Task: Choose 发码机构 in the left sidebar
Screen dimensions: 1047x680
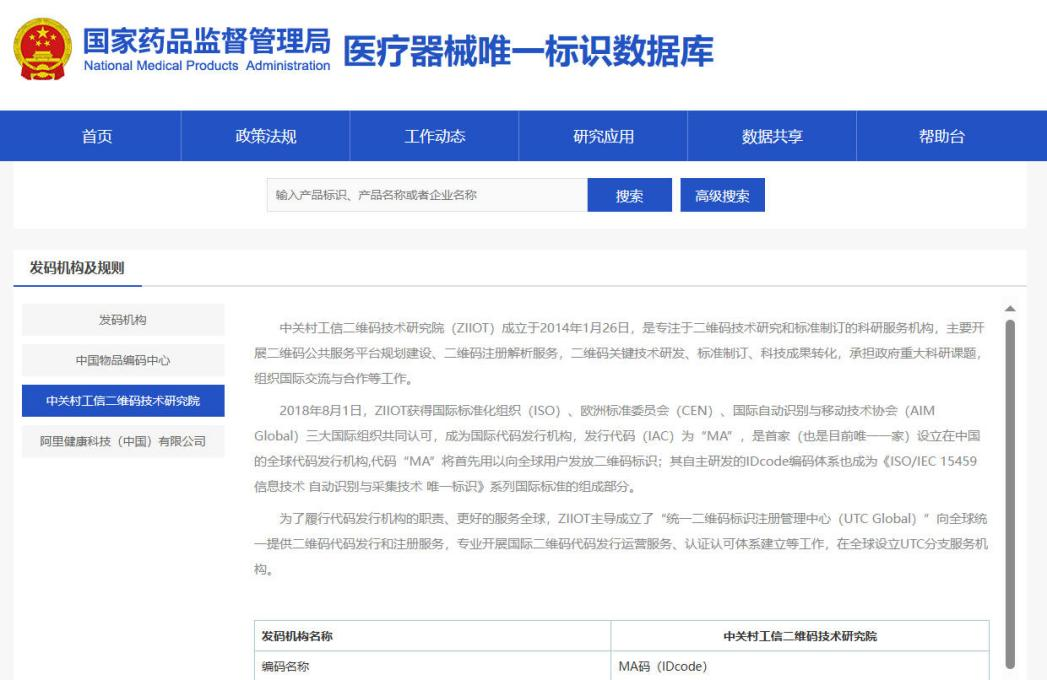Action: click(123, 319)
